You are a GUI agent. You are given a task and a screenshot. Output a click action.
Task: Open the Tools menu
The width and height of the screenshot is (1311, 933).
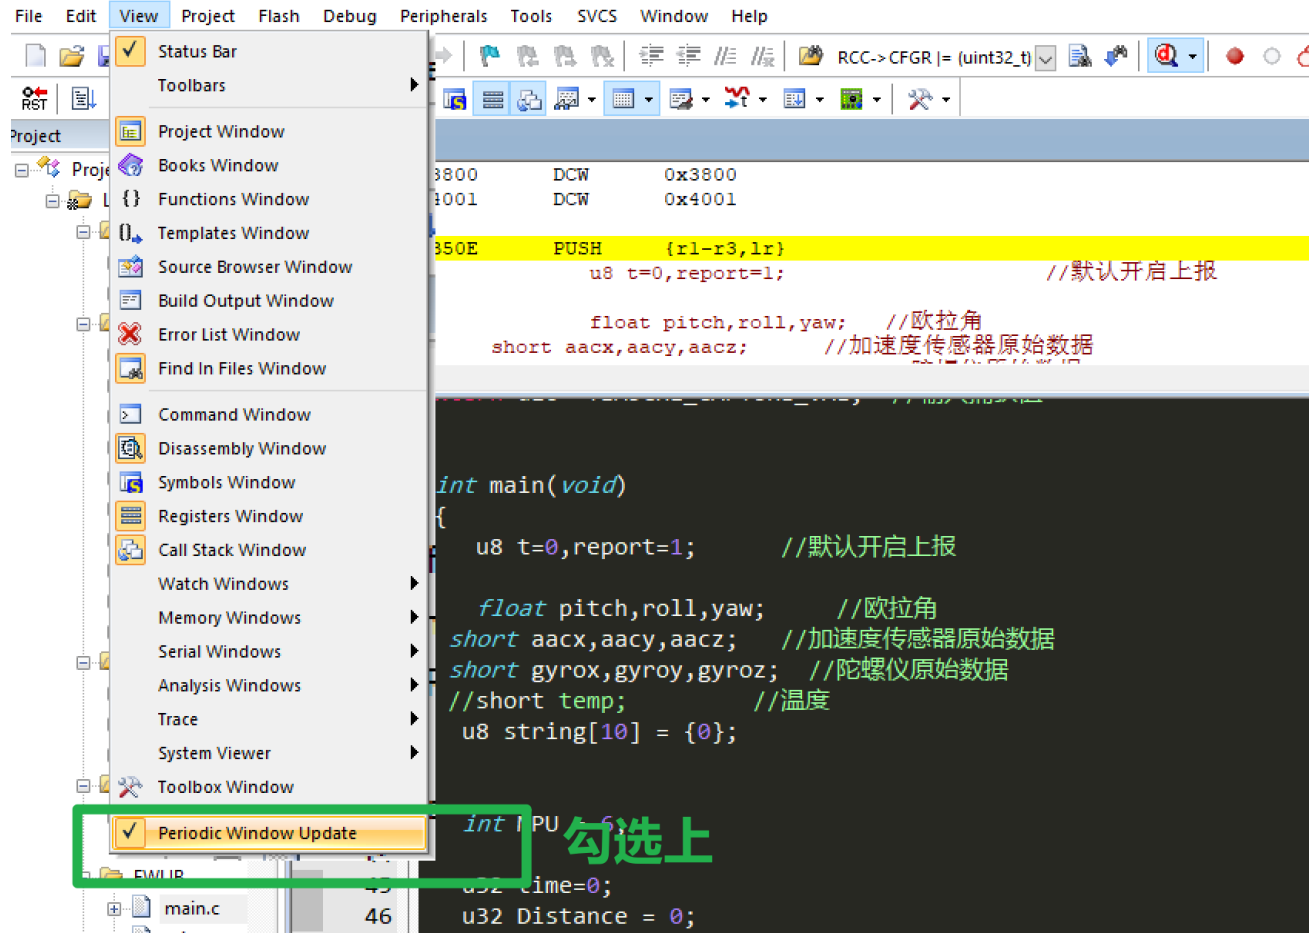point(531,16)
